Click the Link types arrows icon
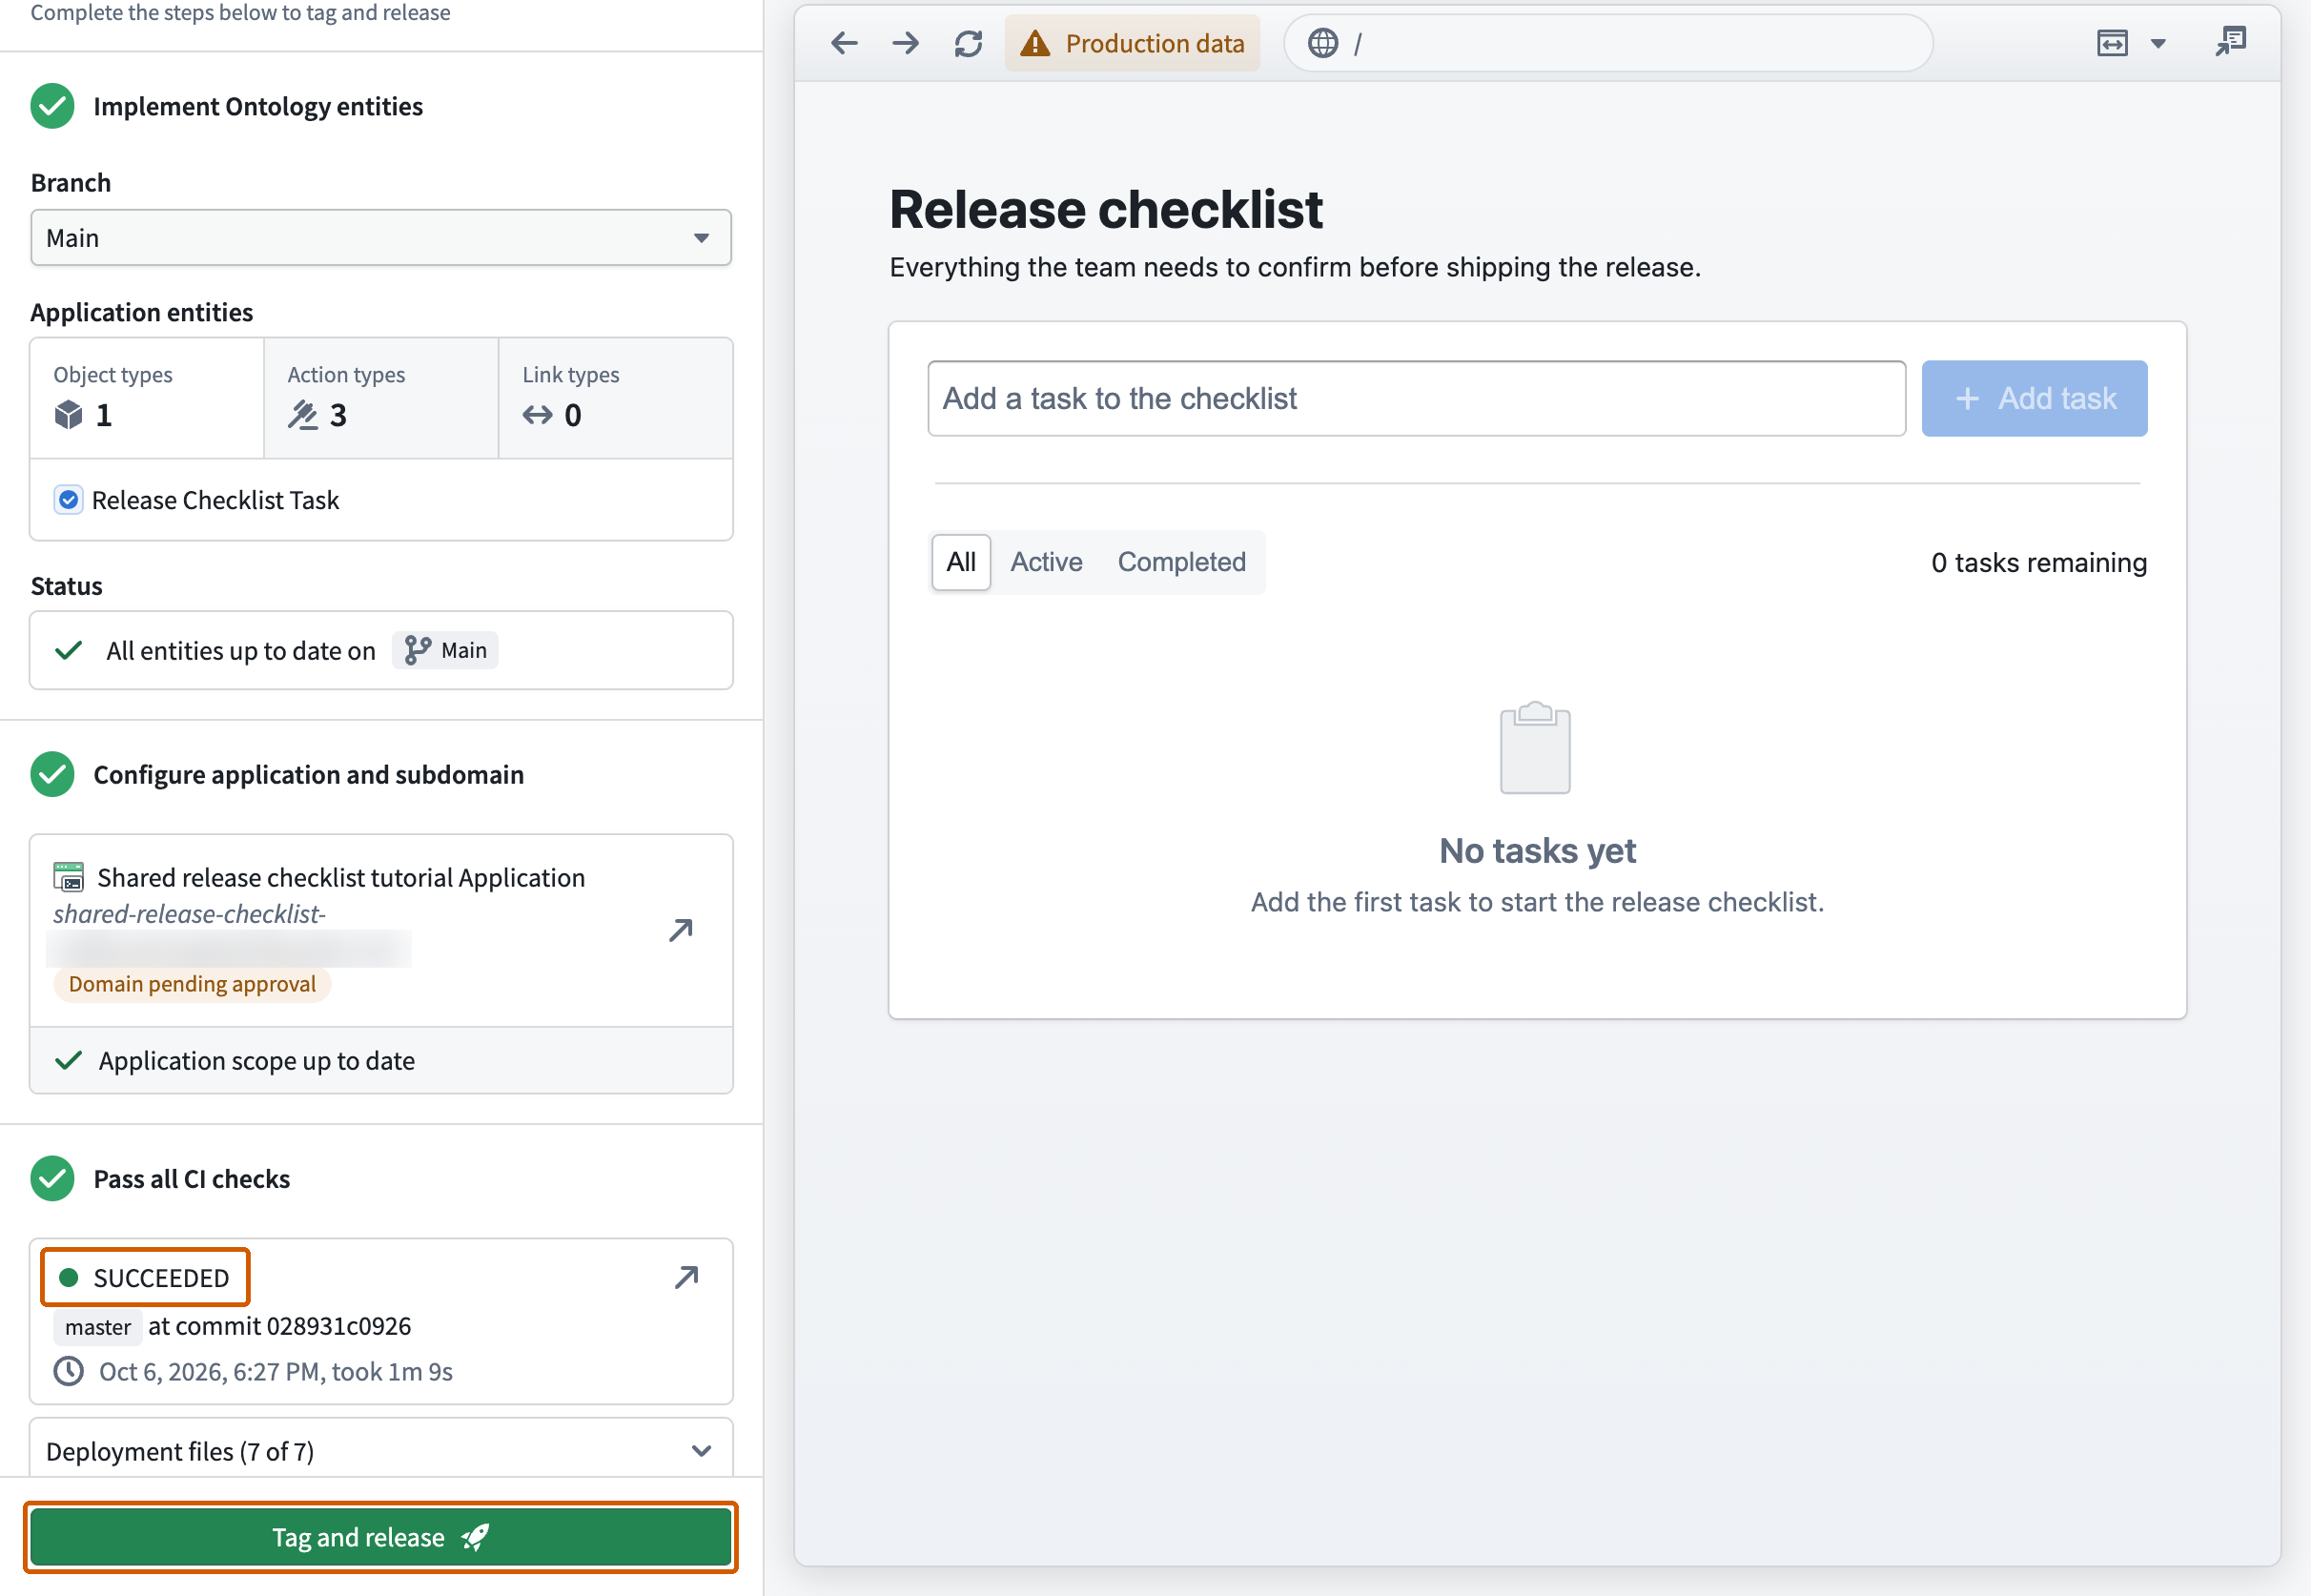This screenshot has height=1596, width=2311. (x=537, y=414)
